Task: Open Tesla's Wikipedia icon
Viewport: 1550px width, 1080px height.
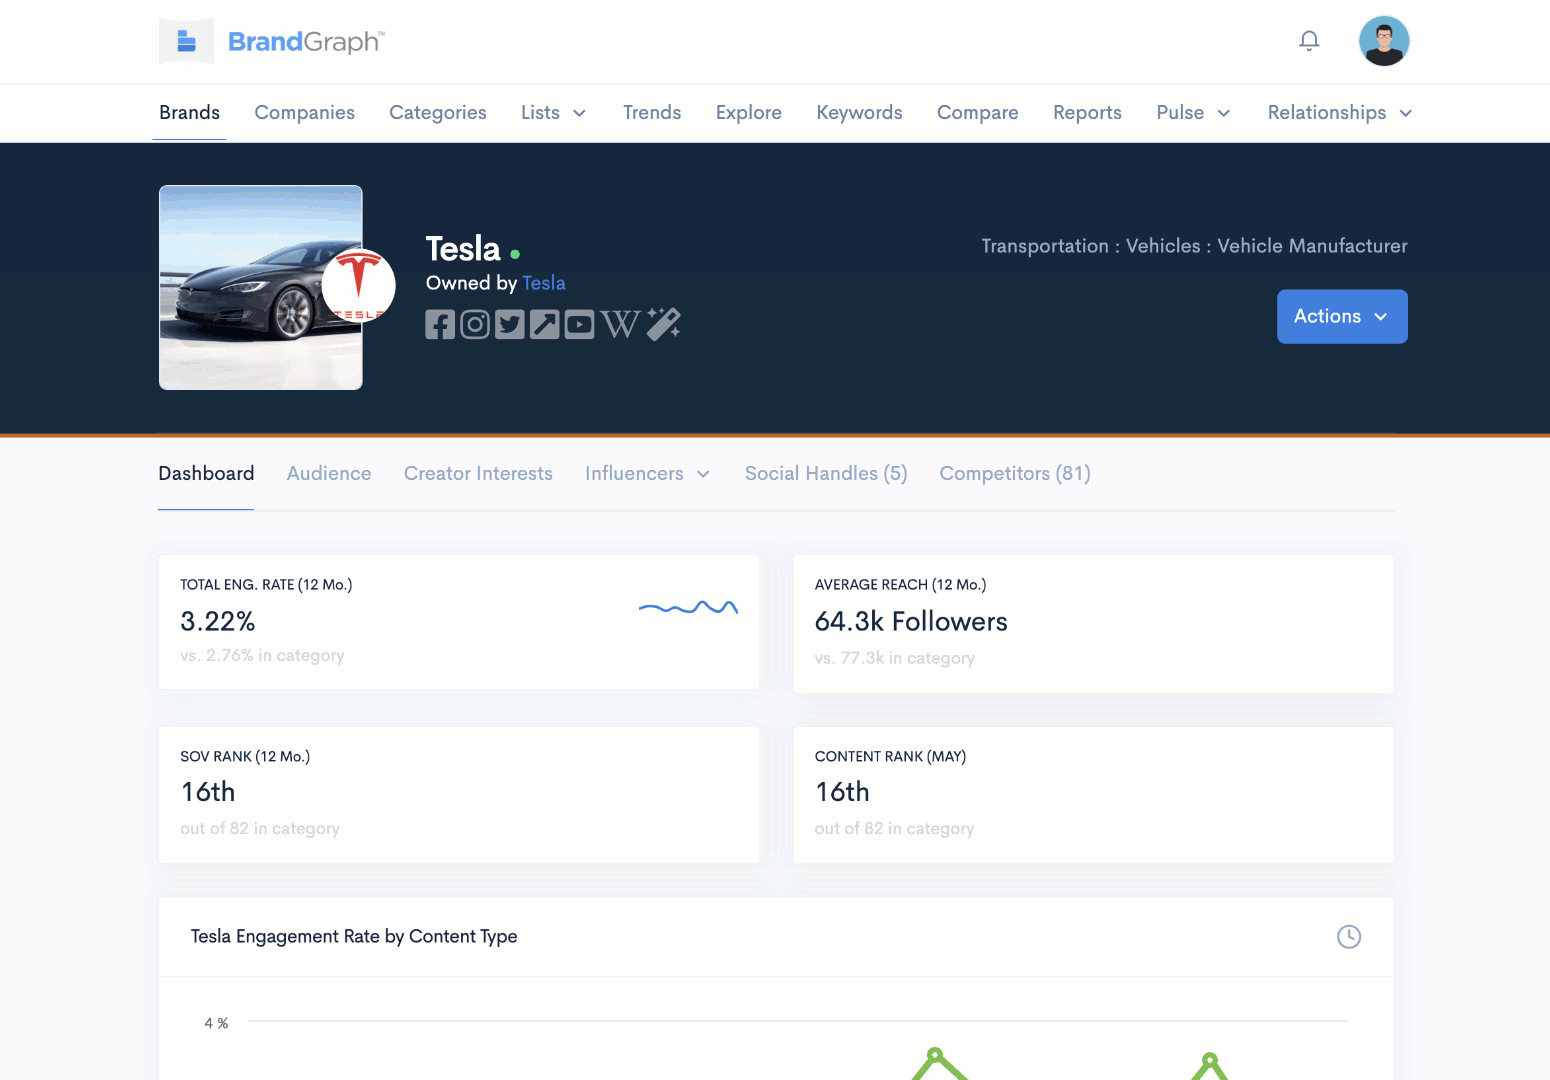Action: [620, 324]
